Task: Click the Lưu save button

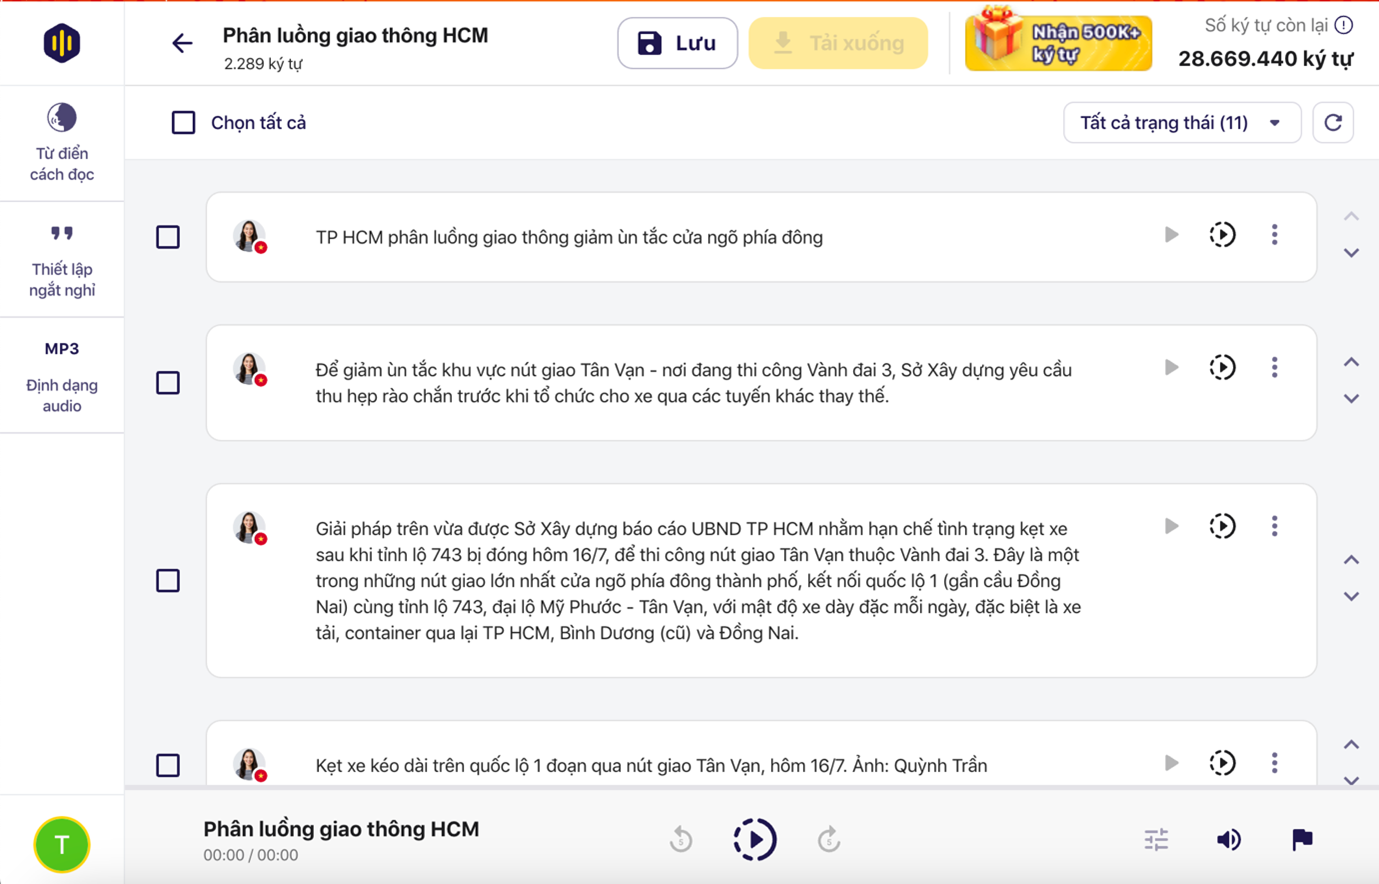Action: pos(677,43)
